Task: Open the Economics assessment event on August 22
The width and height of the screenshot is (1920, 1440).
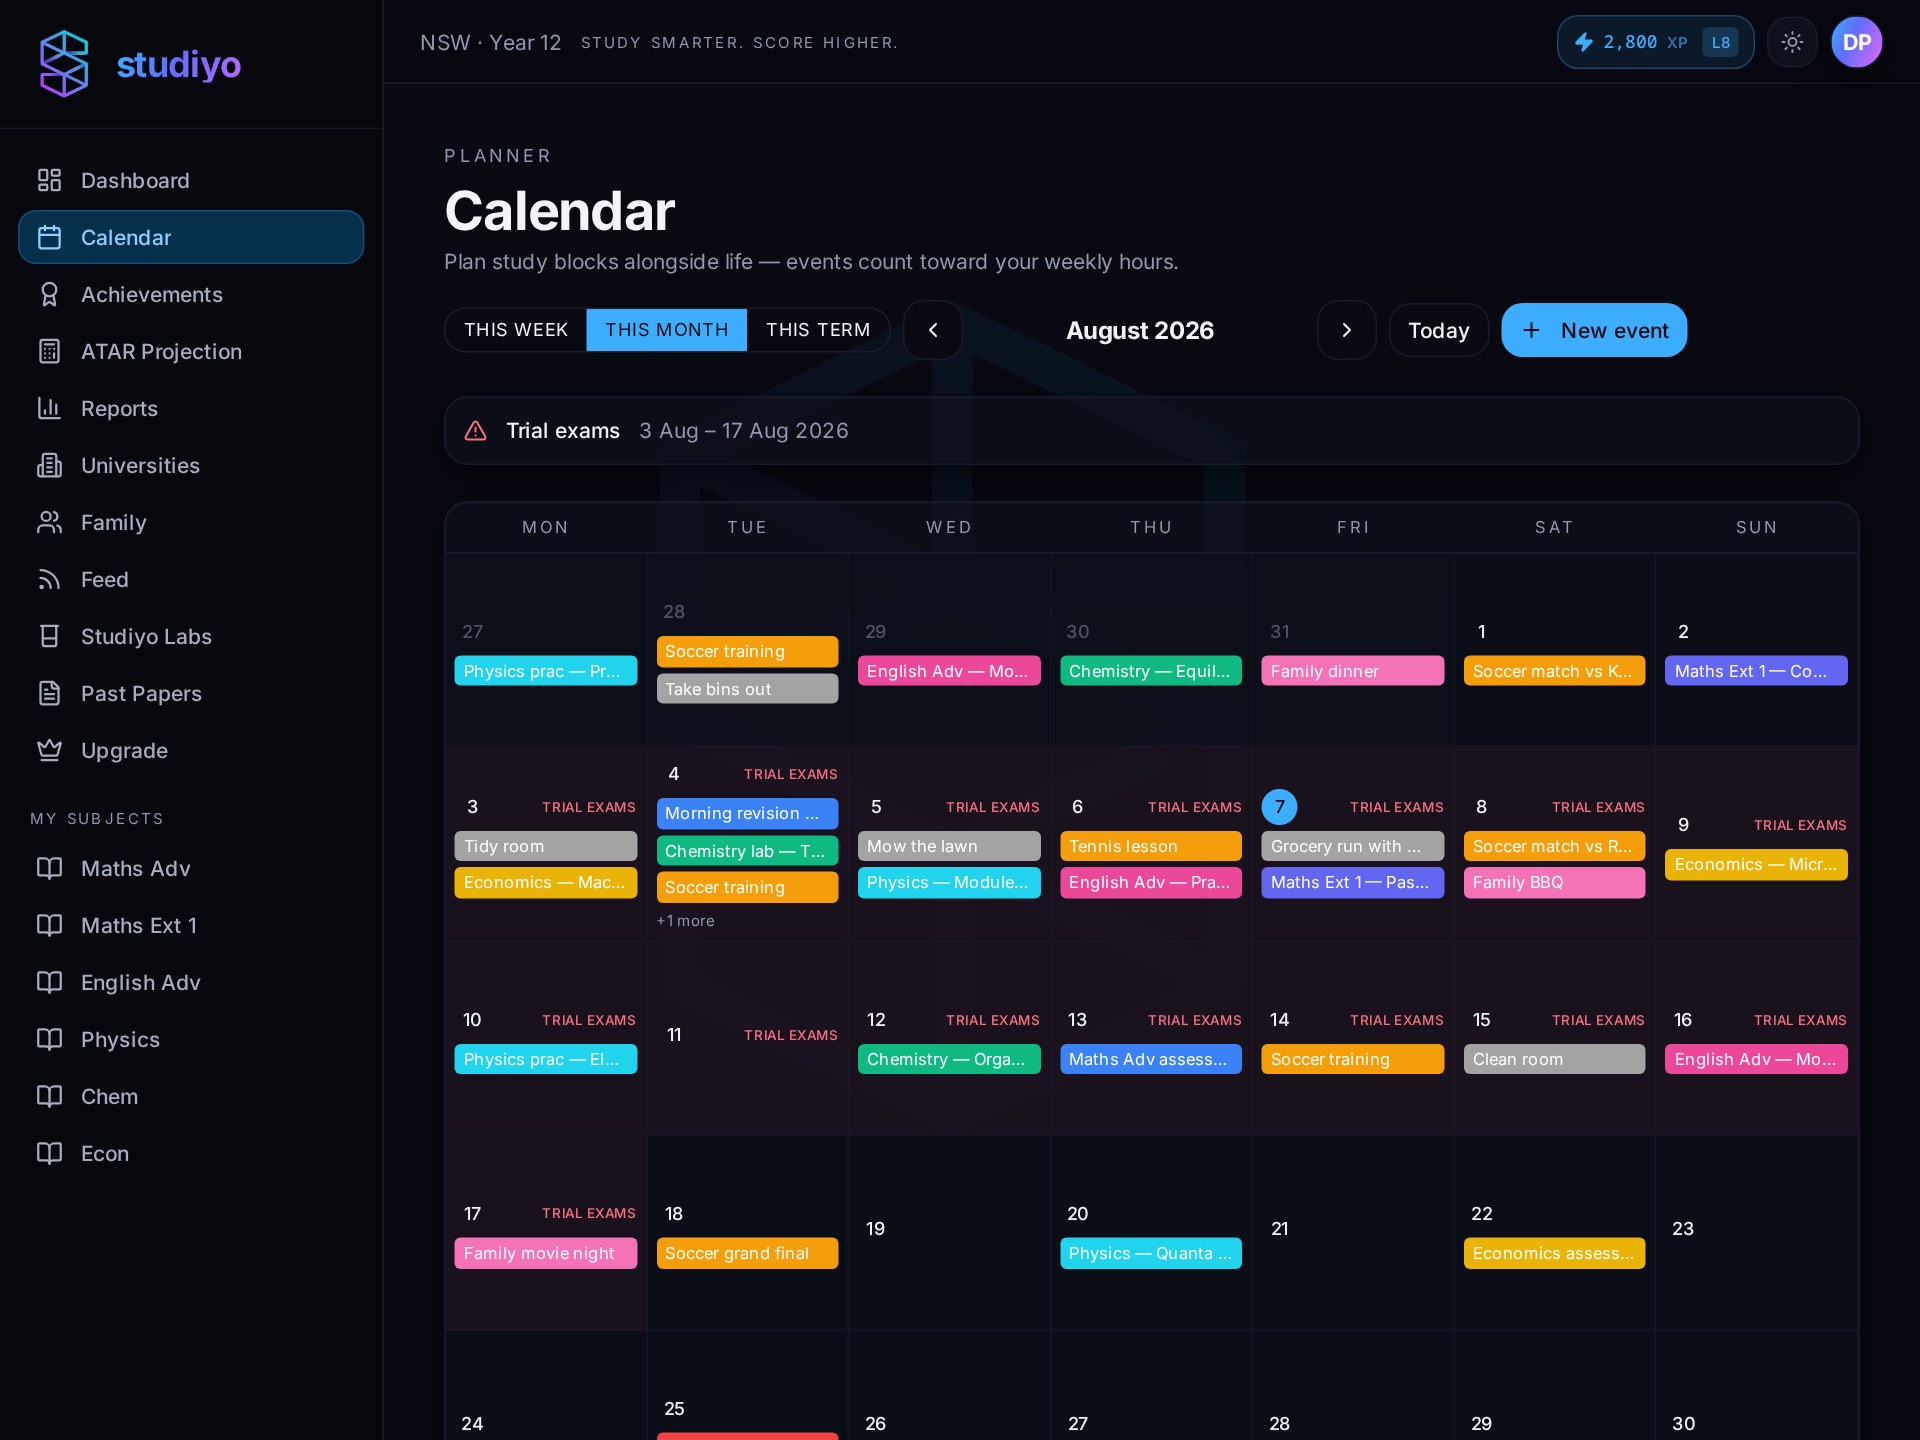Action: click(x=1554, y=1253)
